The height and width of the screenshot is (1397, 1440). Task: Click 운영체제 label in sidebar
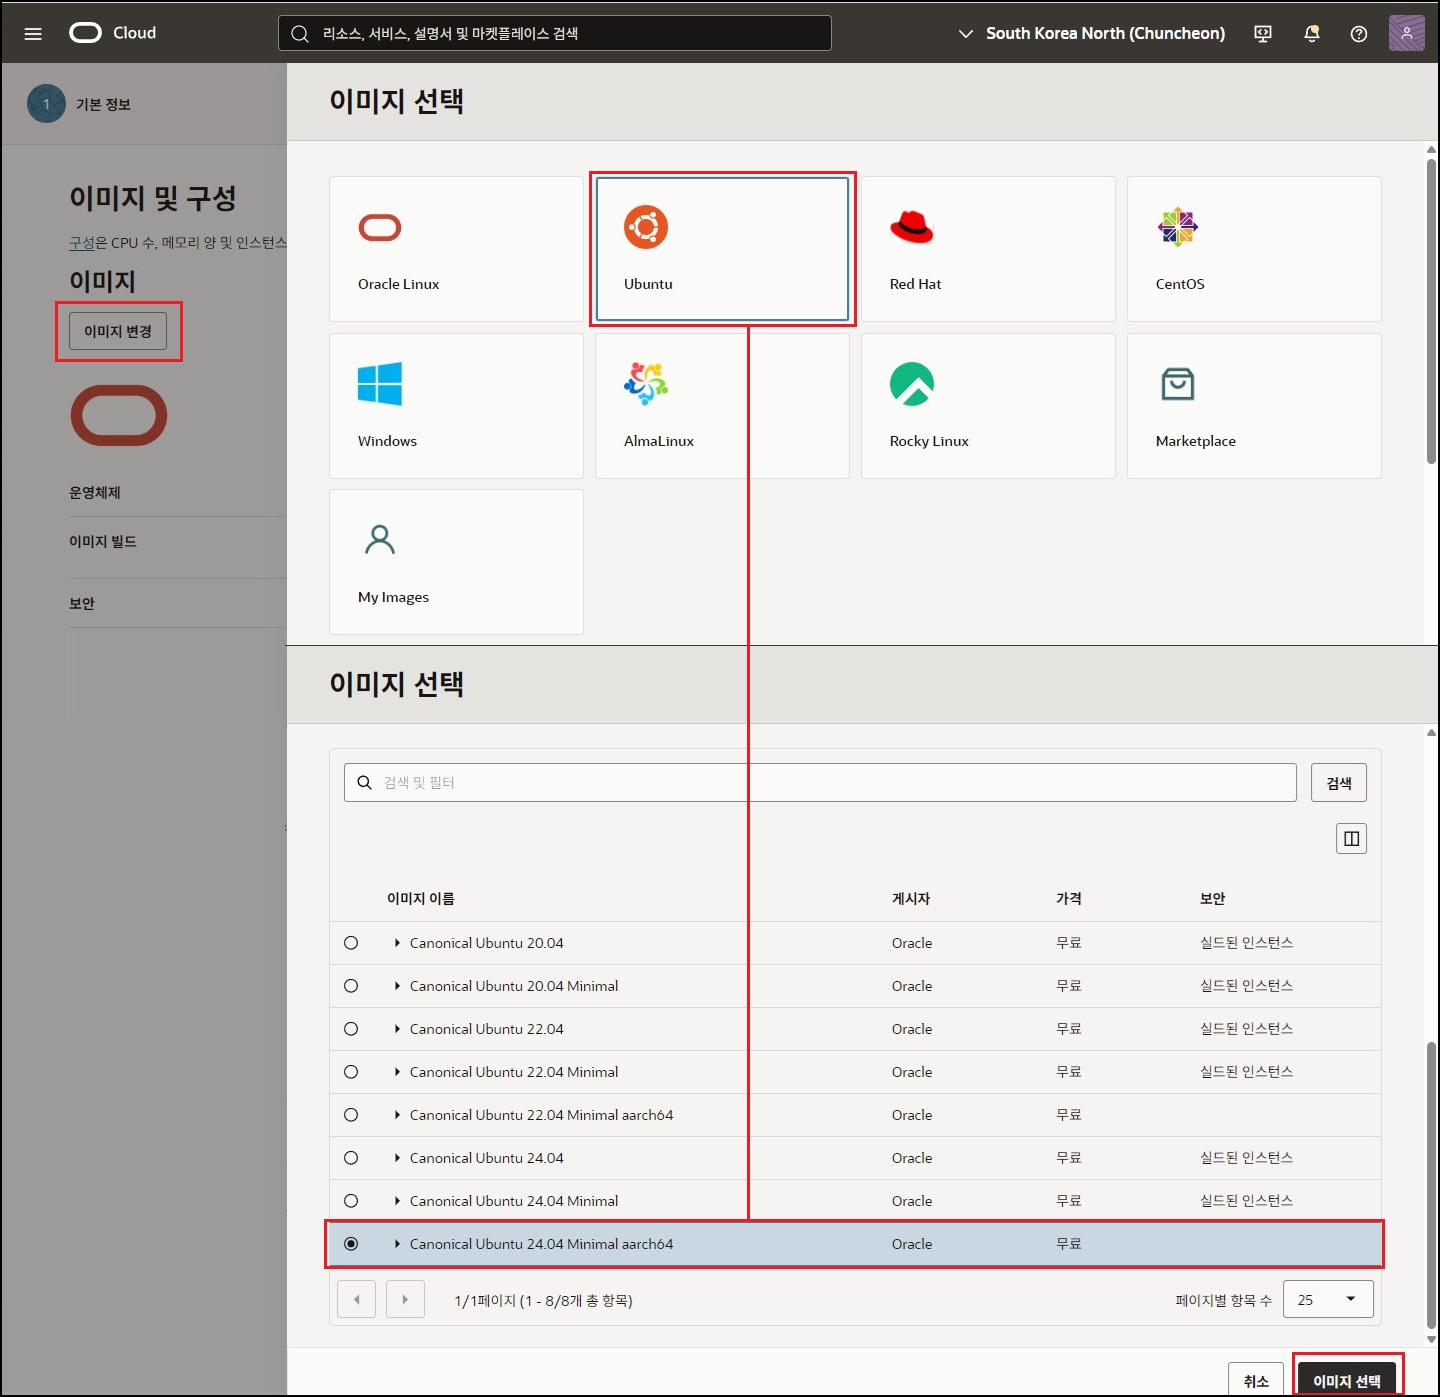(x=95, y=493)
